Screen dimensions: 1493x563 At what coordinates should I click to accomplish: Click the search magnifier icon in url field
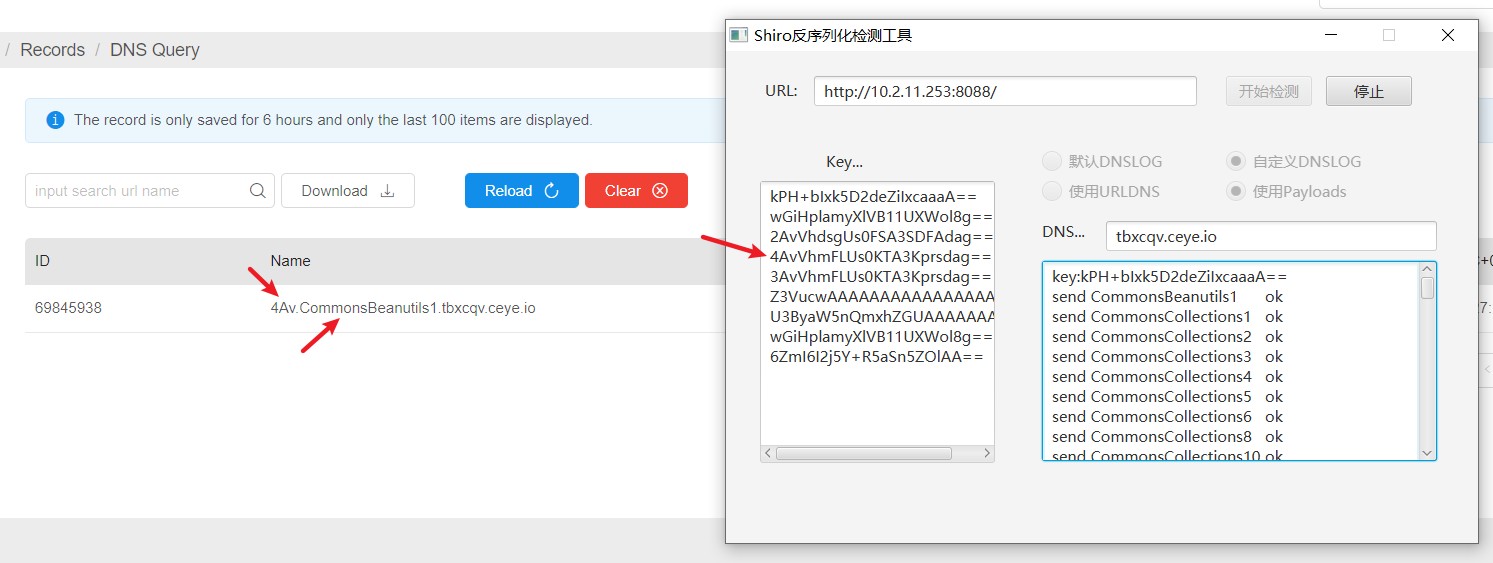pos(257,191)
